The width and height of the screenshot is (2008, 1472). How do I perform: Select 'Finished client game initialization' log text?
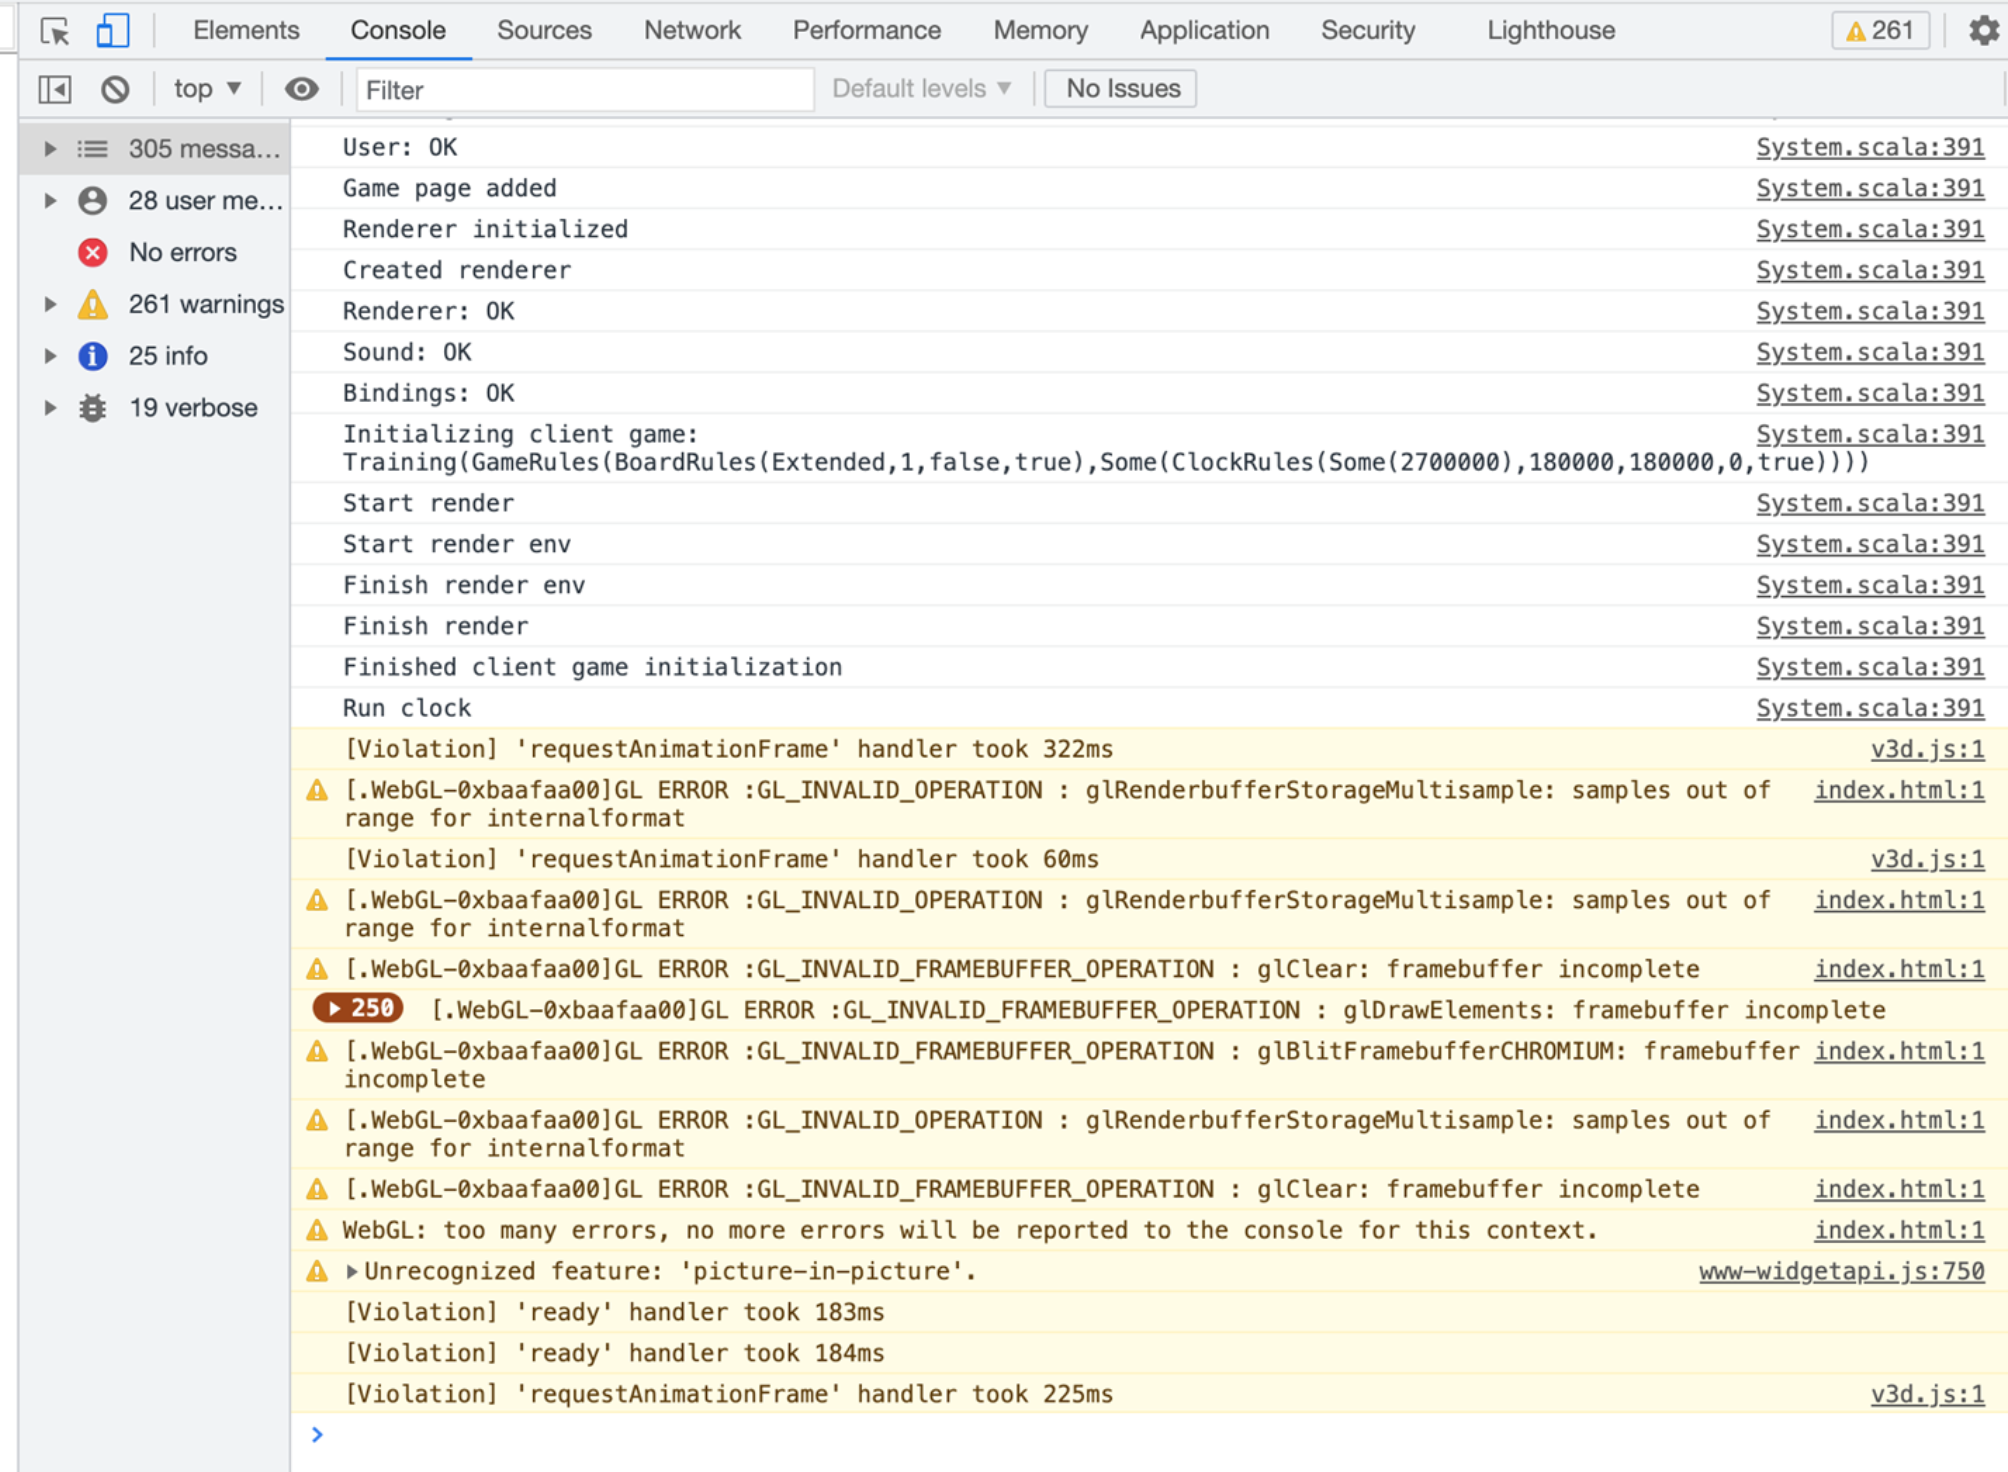[x=592, y=667]
